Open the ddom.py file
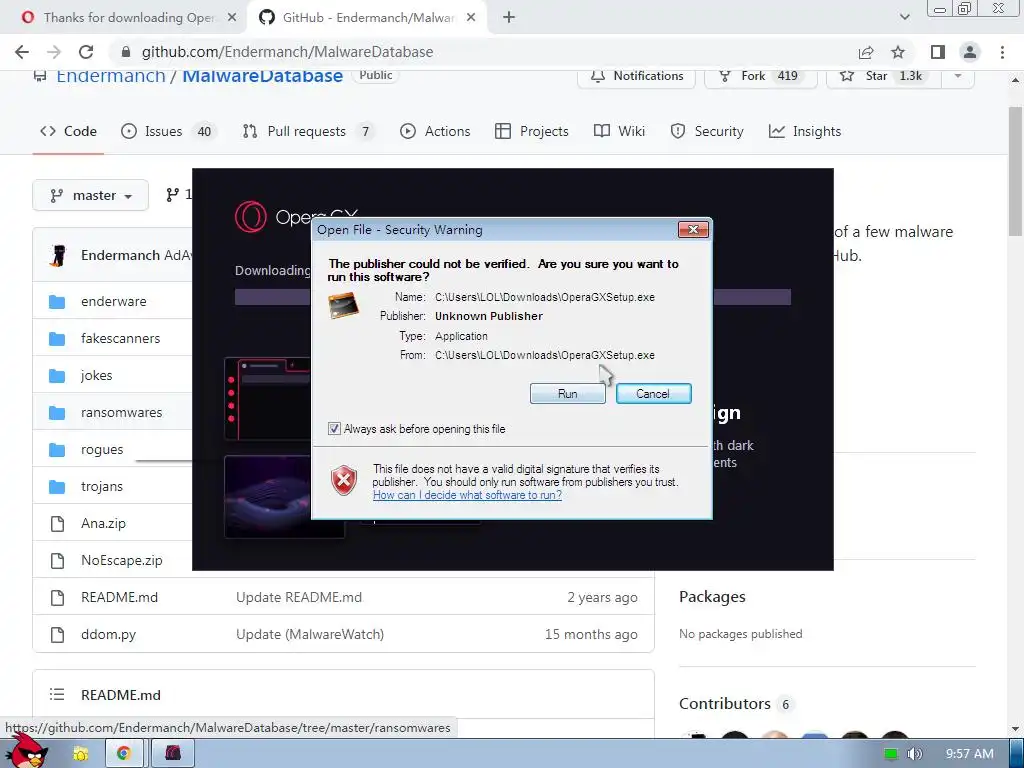This screenshot has width=1024, height=768. pyautogui.click(x=108, y=635)
